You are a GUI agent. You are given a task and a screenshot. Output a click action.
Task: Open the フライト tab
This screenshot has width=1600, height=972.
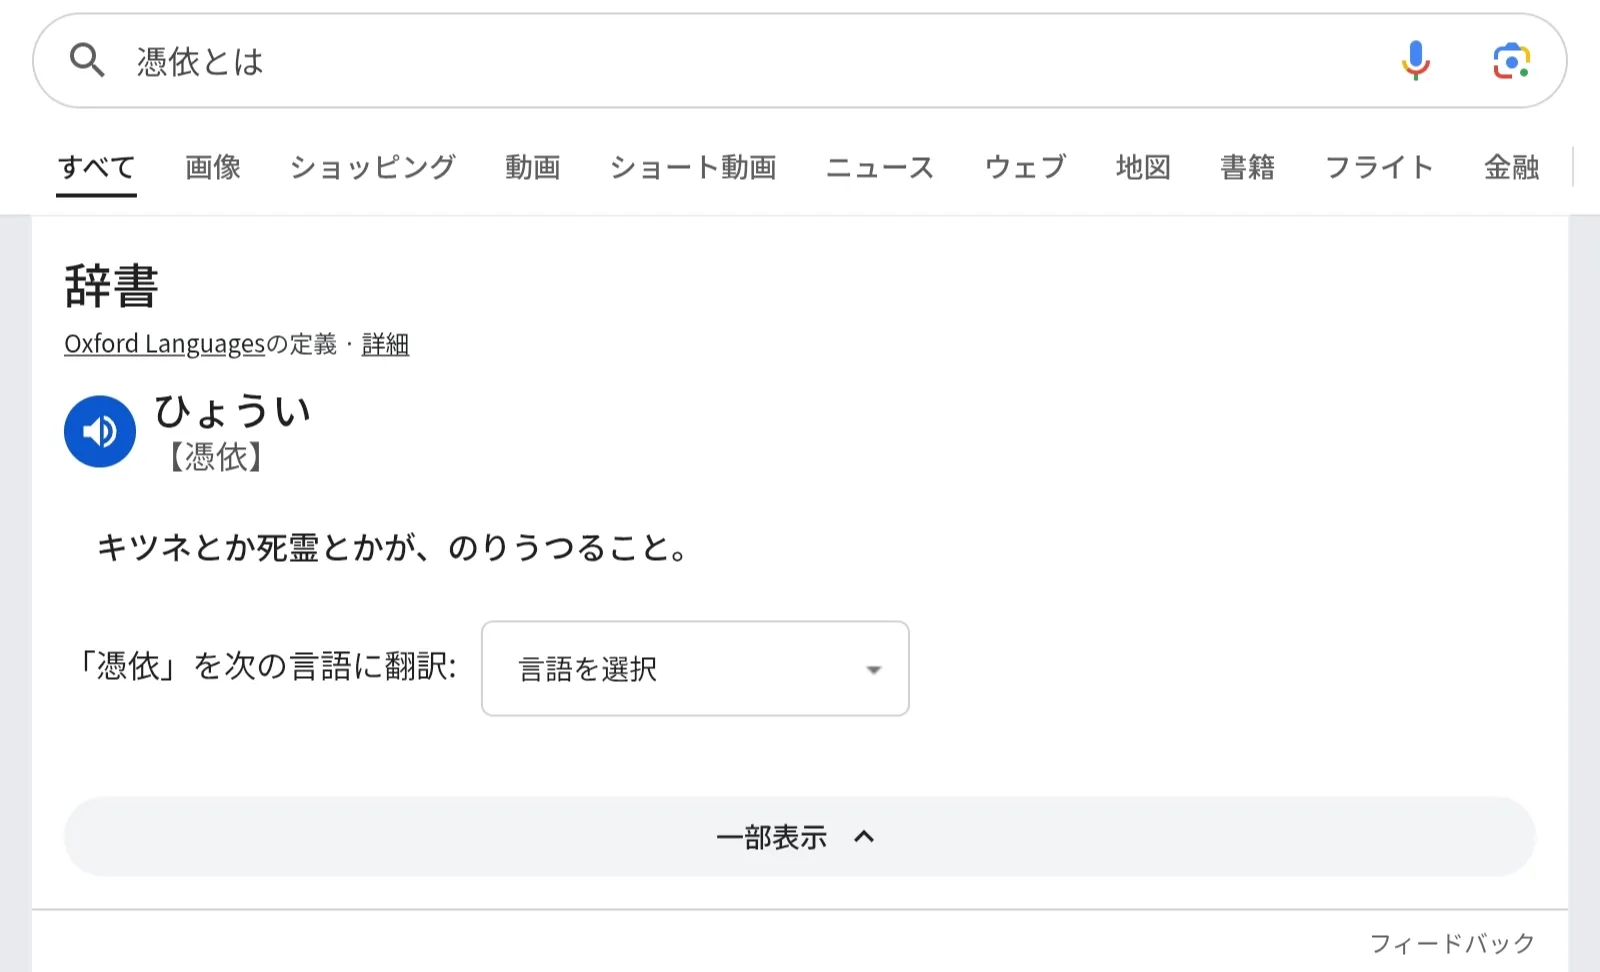tap(1379, 167)
